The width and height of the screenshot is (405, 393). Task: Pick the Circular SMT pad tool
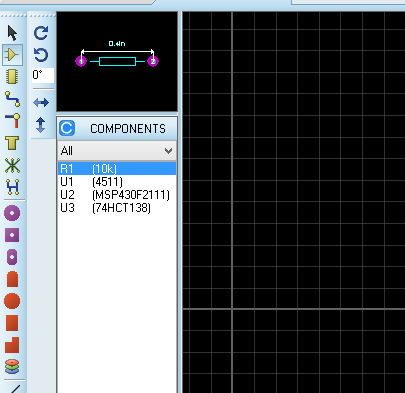(12, 301)
